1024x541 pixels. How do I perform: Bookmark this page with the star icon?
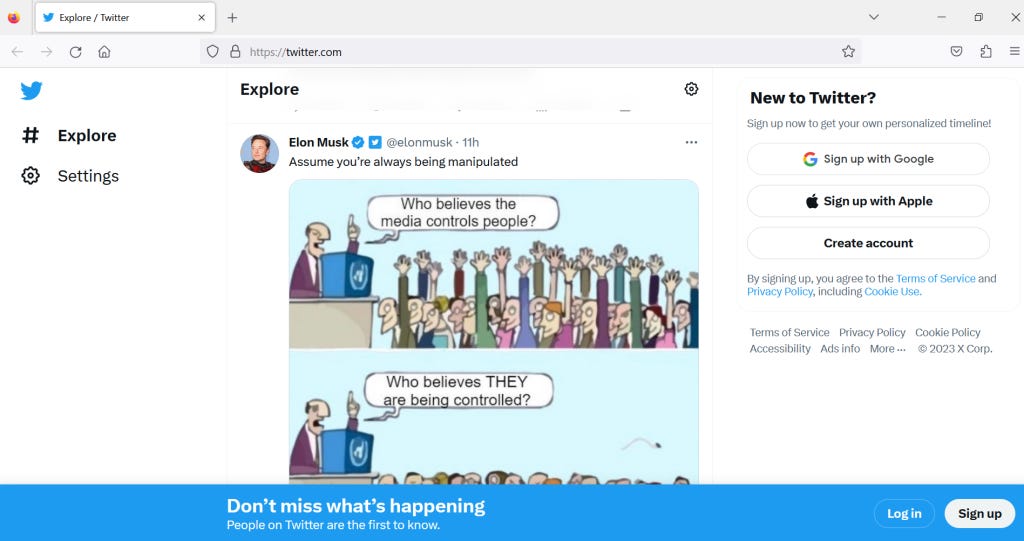(x=848, y=52)
